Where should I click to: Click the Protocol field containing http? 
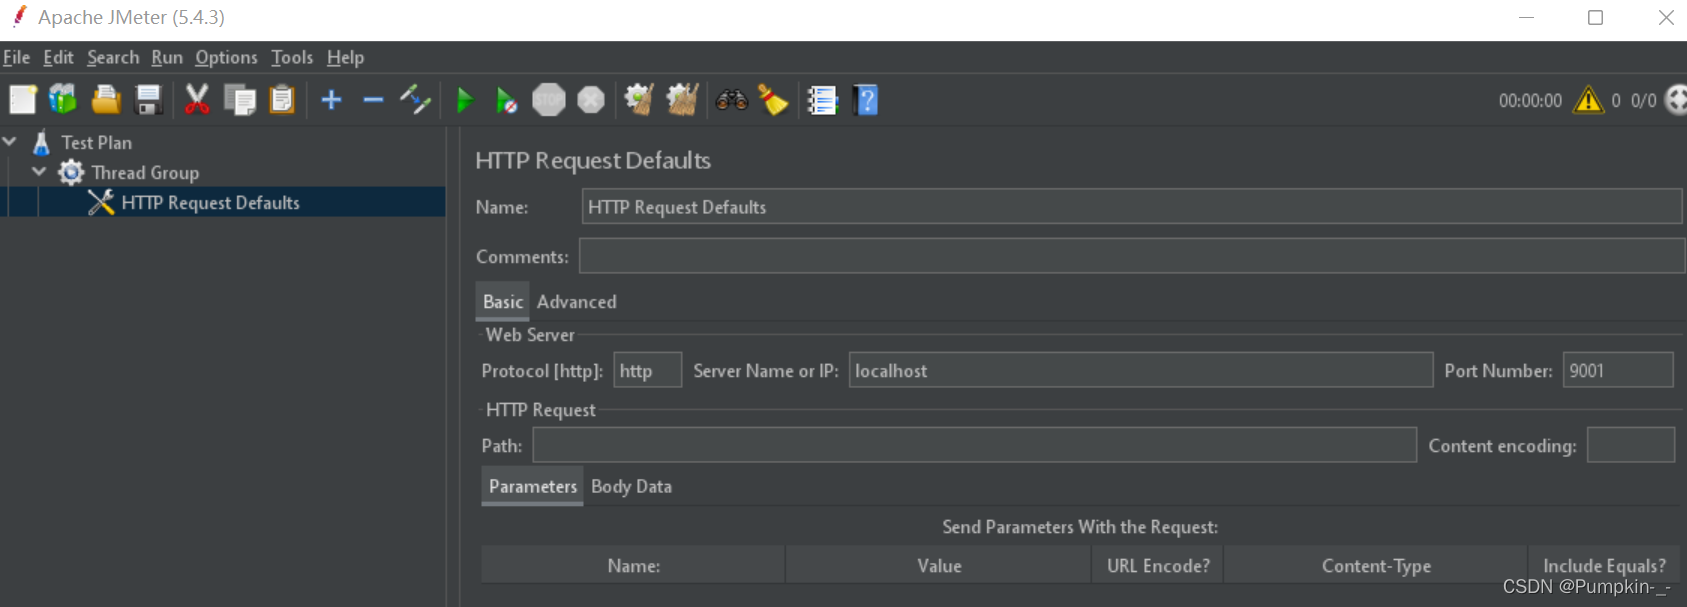pos(647,370)
